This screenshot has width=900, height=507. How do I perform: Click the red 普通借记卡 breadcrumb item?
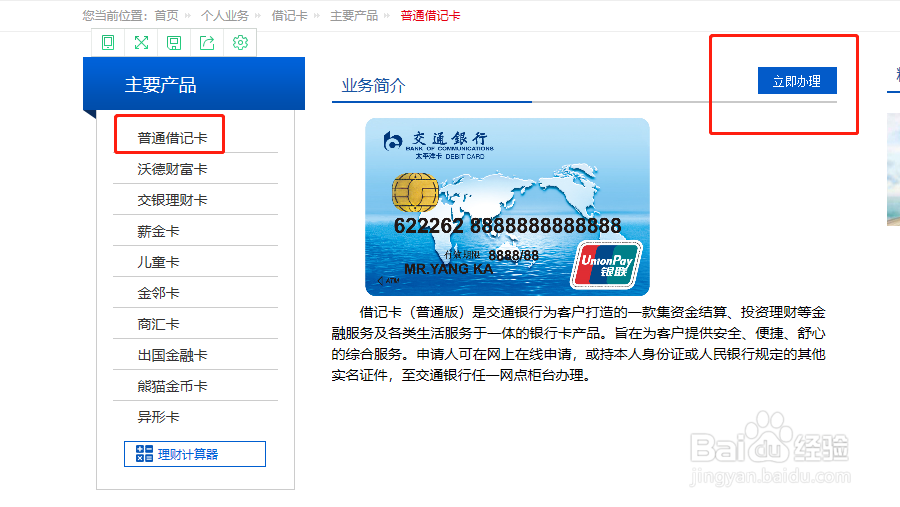[430, 16]
